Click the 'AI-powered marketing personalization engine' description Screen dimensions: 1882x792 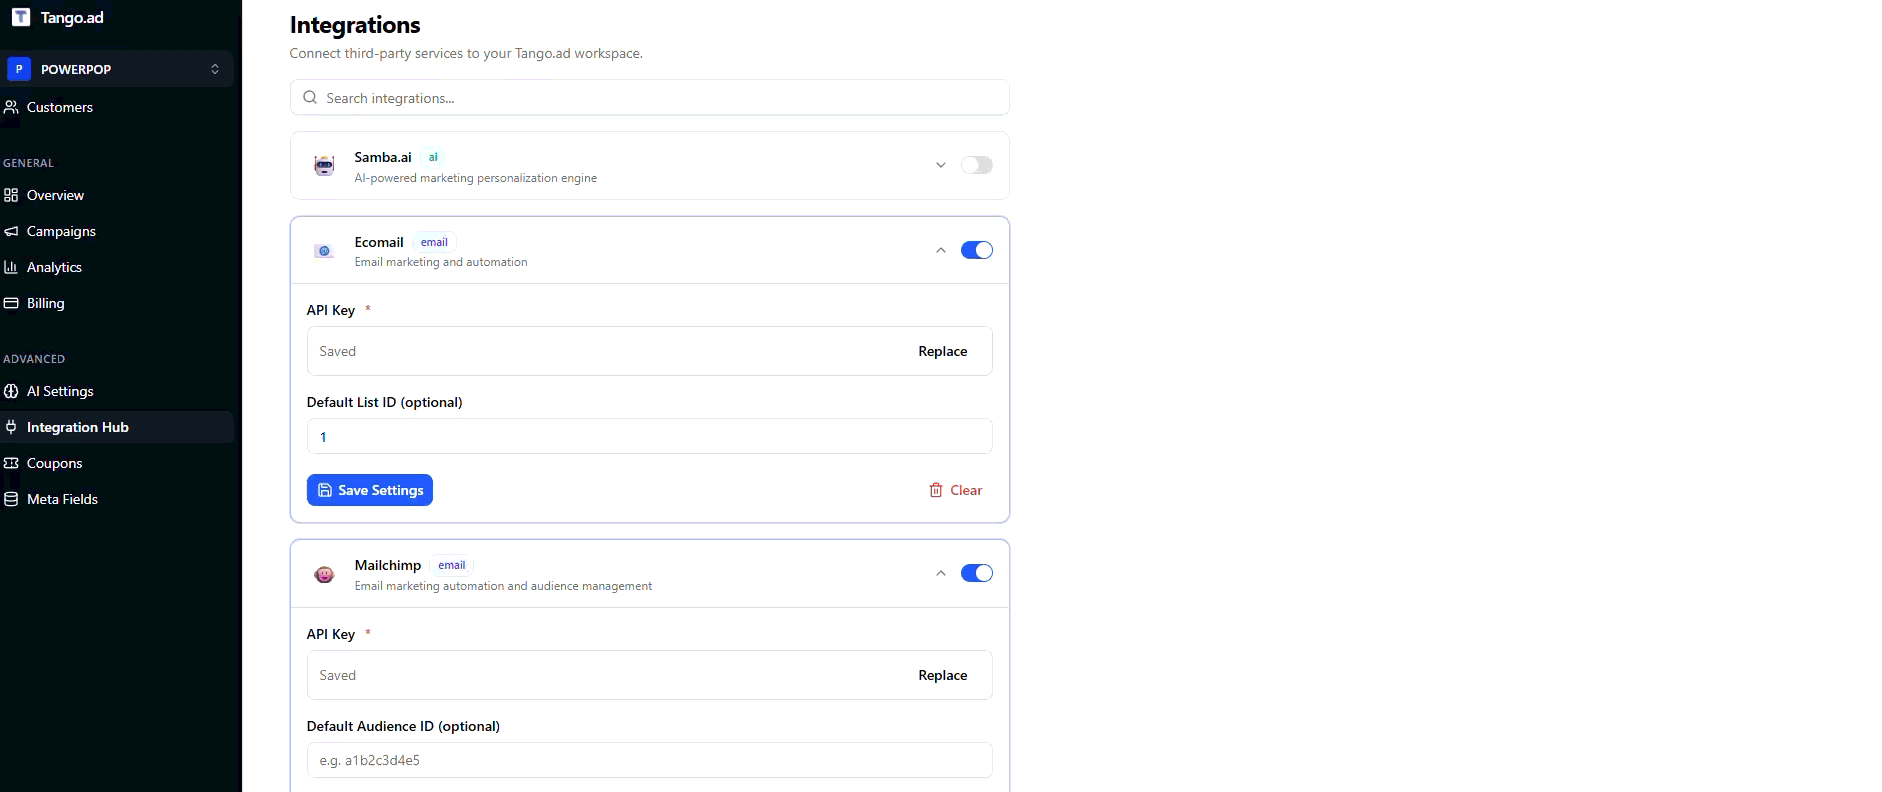pyautogui.click(x=476, y=178)
